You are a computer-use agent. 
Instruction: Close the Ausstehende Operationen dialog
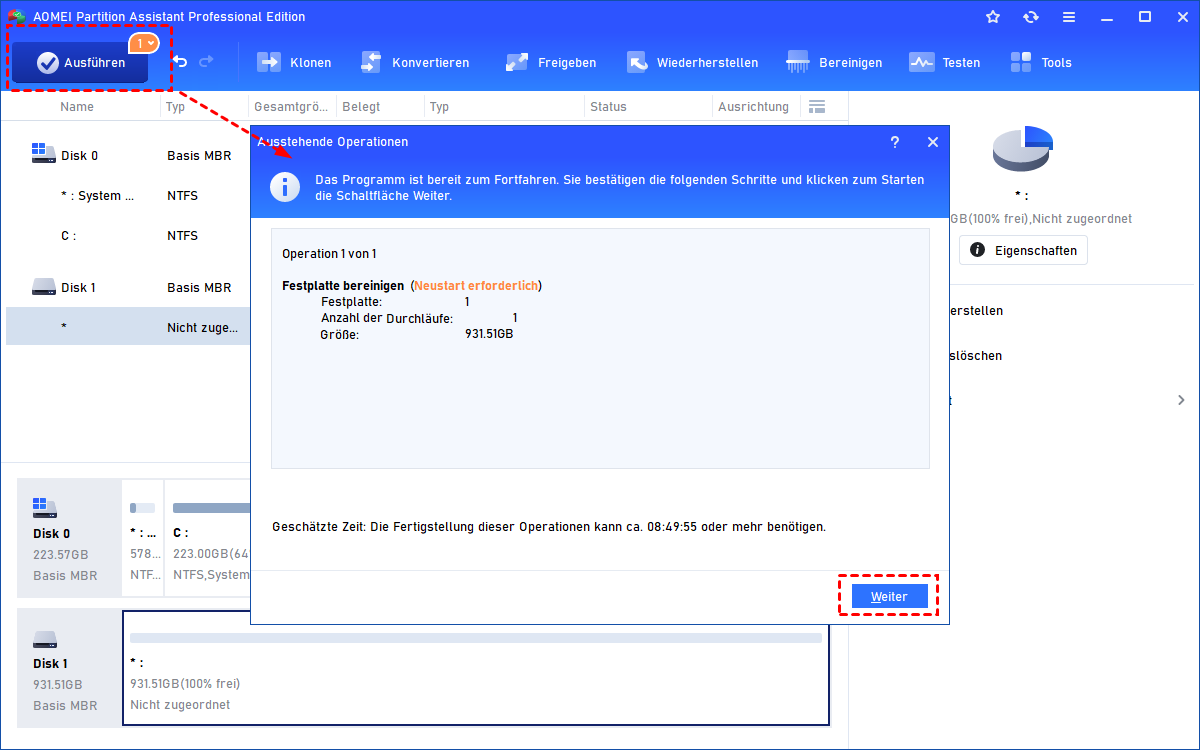pos(933,142)
